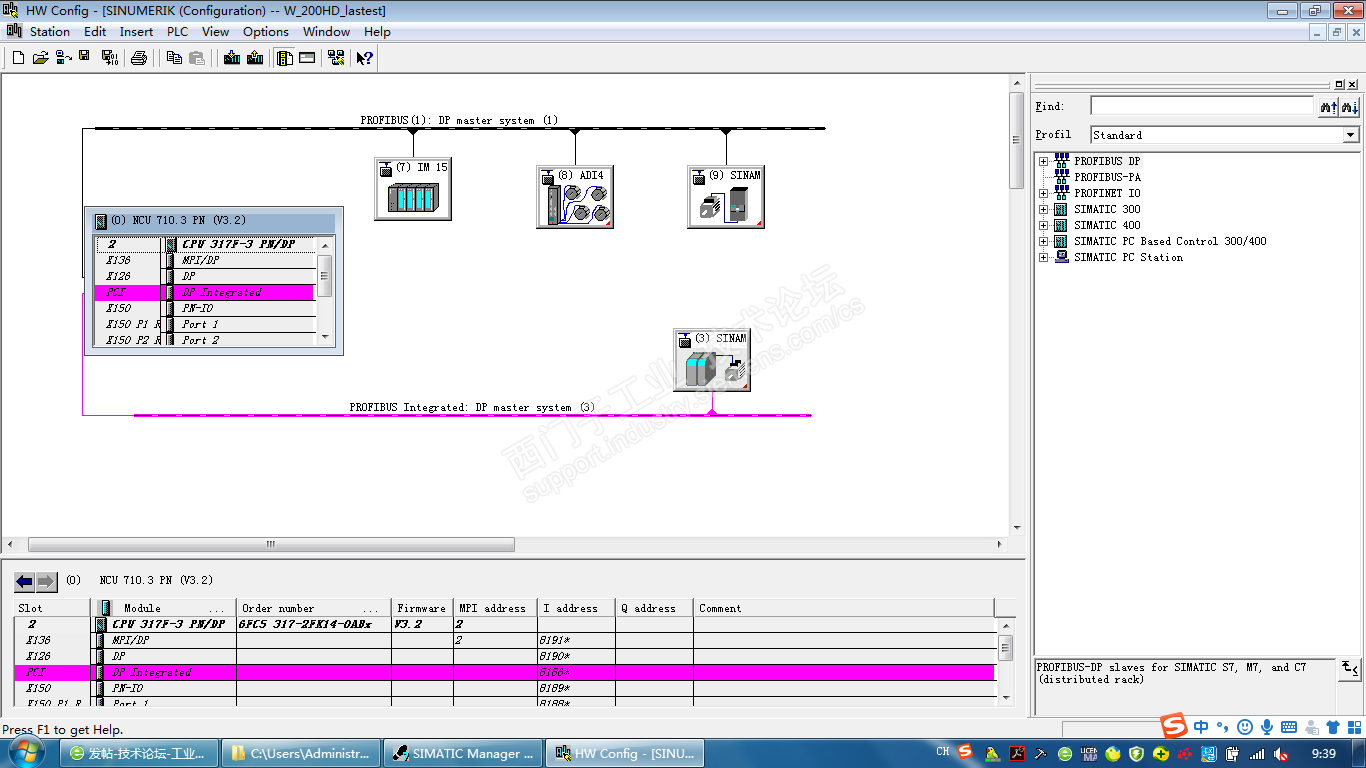Open the Window menu

pyautogui.click(x=327, y=32)
